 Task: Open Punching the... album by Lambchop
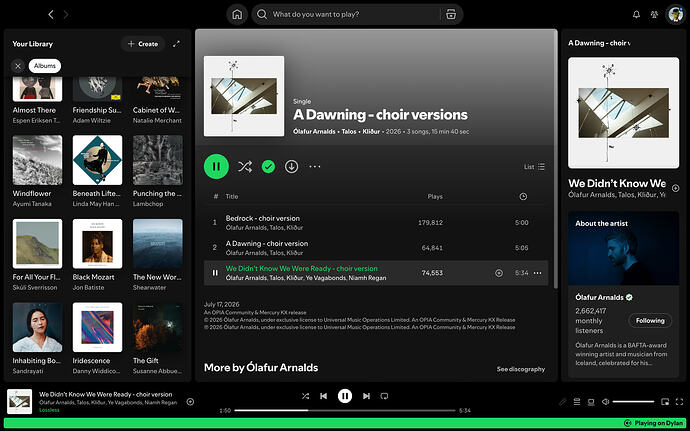point(158,171)
